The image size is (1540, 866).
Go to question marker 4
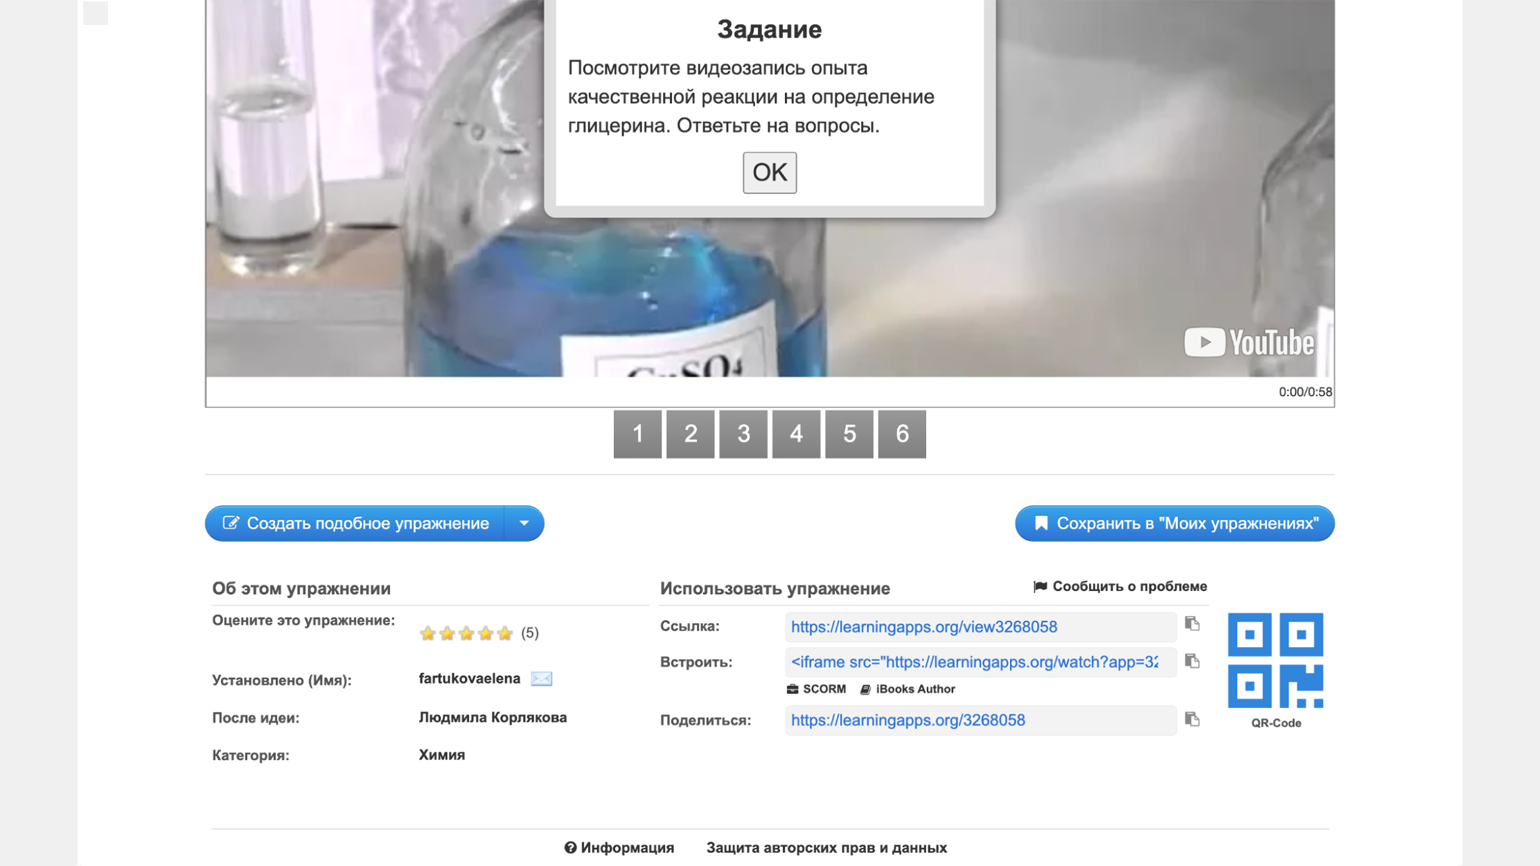click(796, 434)
